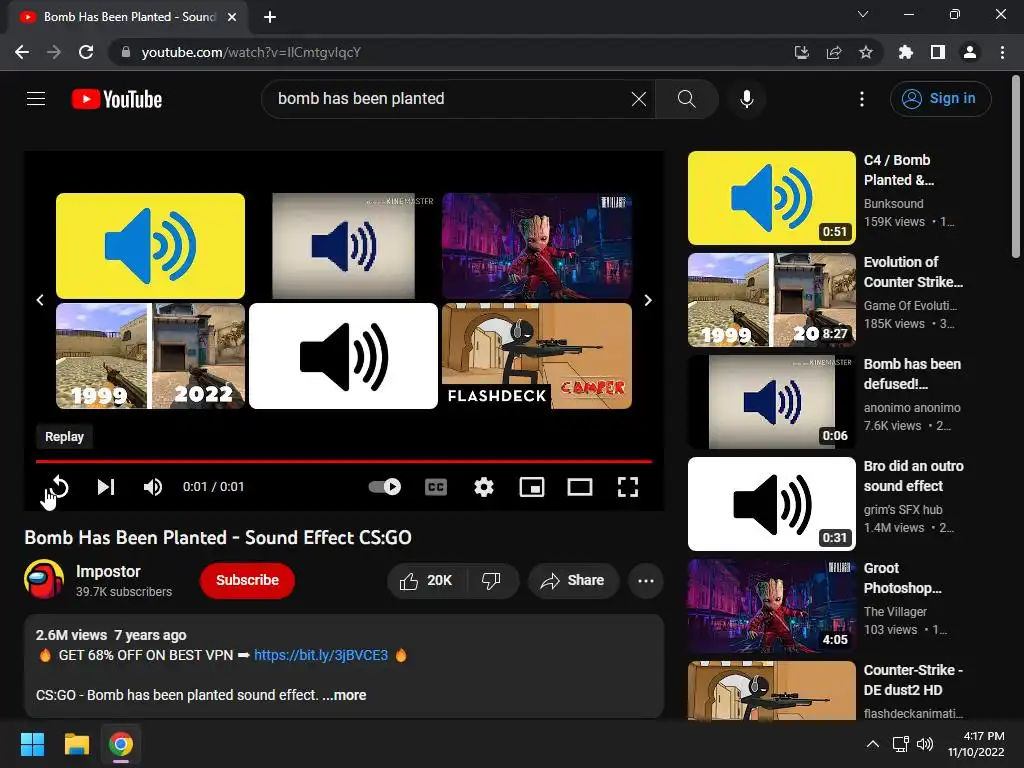
Task: Open the Windows Start menu
Action: pos(32,744)
